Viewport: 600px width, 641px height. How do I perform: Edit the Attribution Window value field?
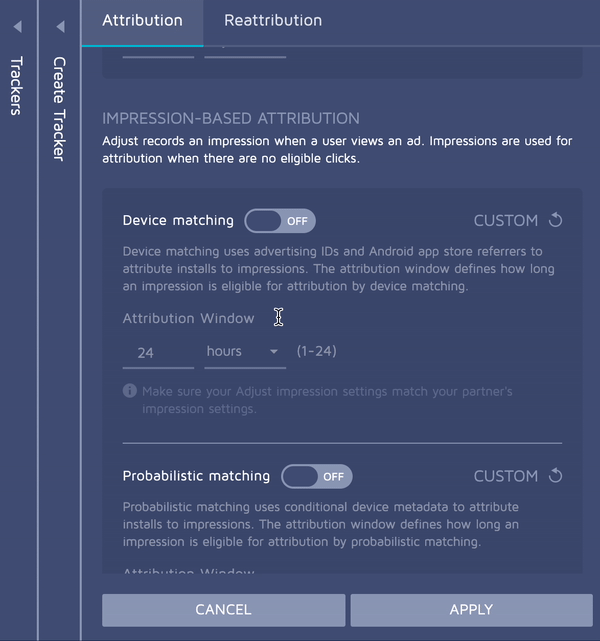157,352
